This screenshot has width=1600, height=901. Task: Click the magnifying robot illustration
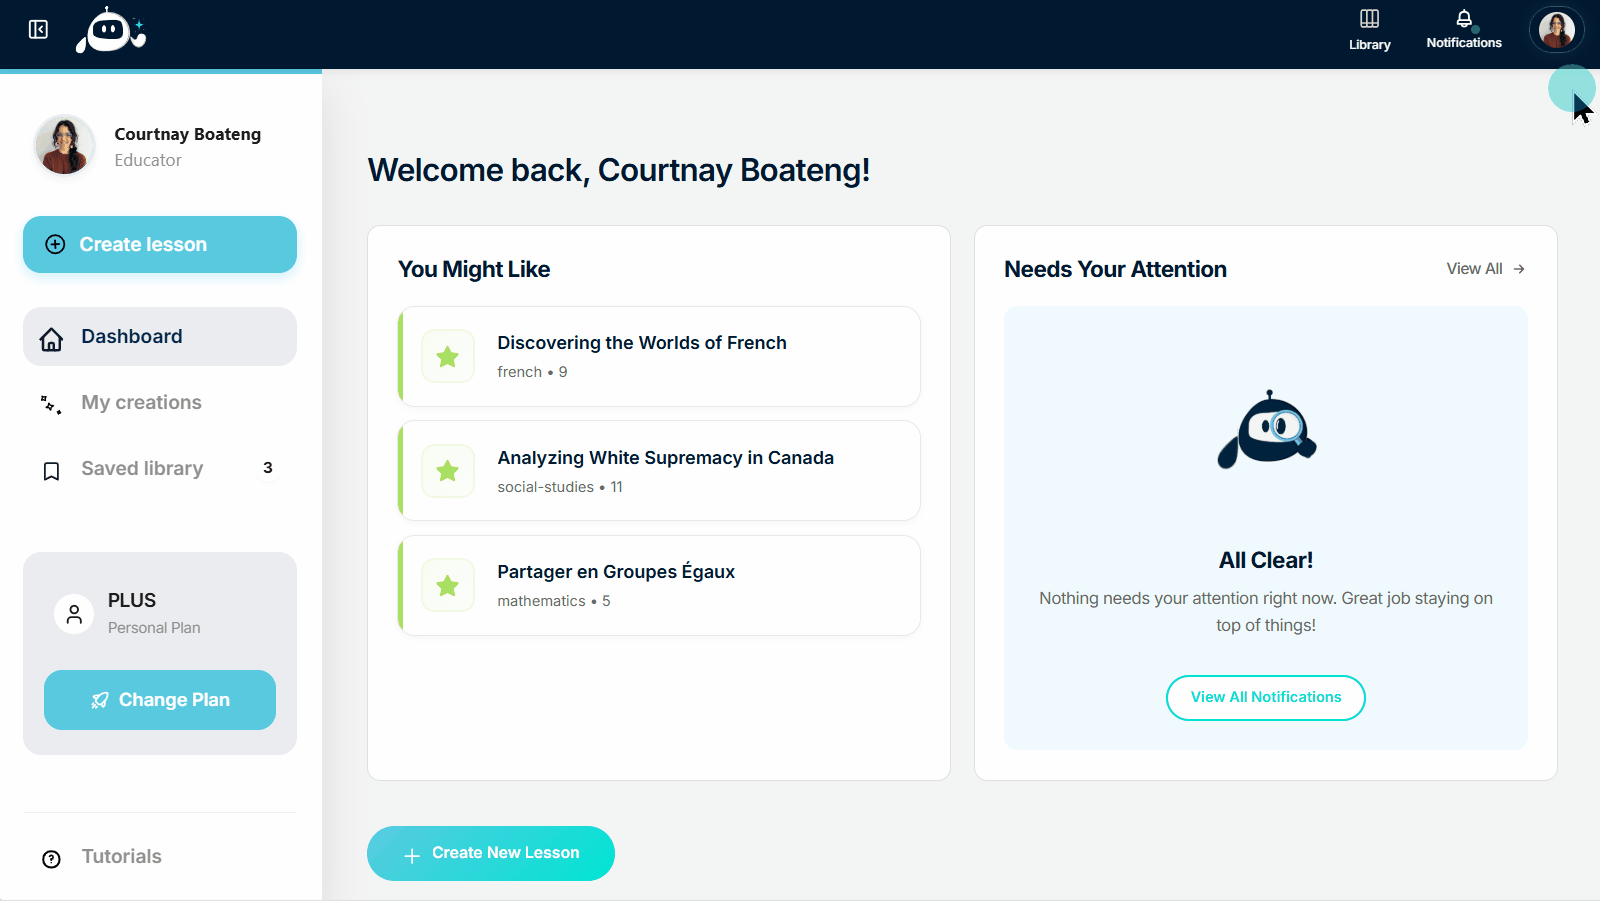pos(1266,430)
